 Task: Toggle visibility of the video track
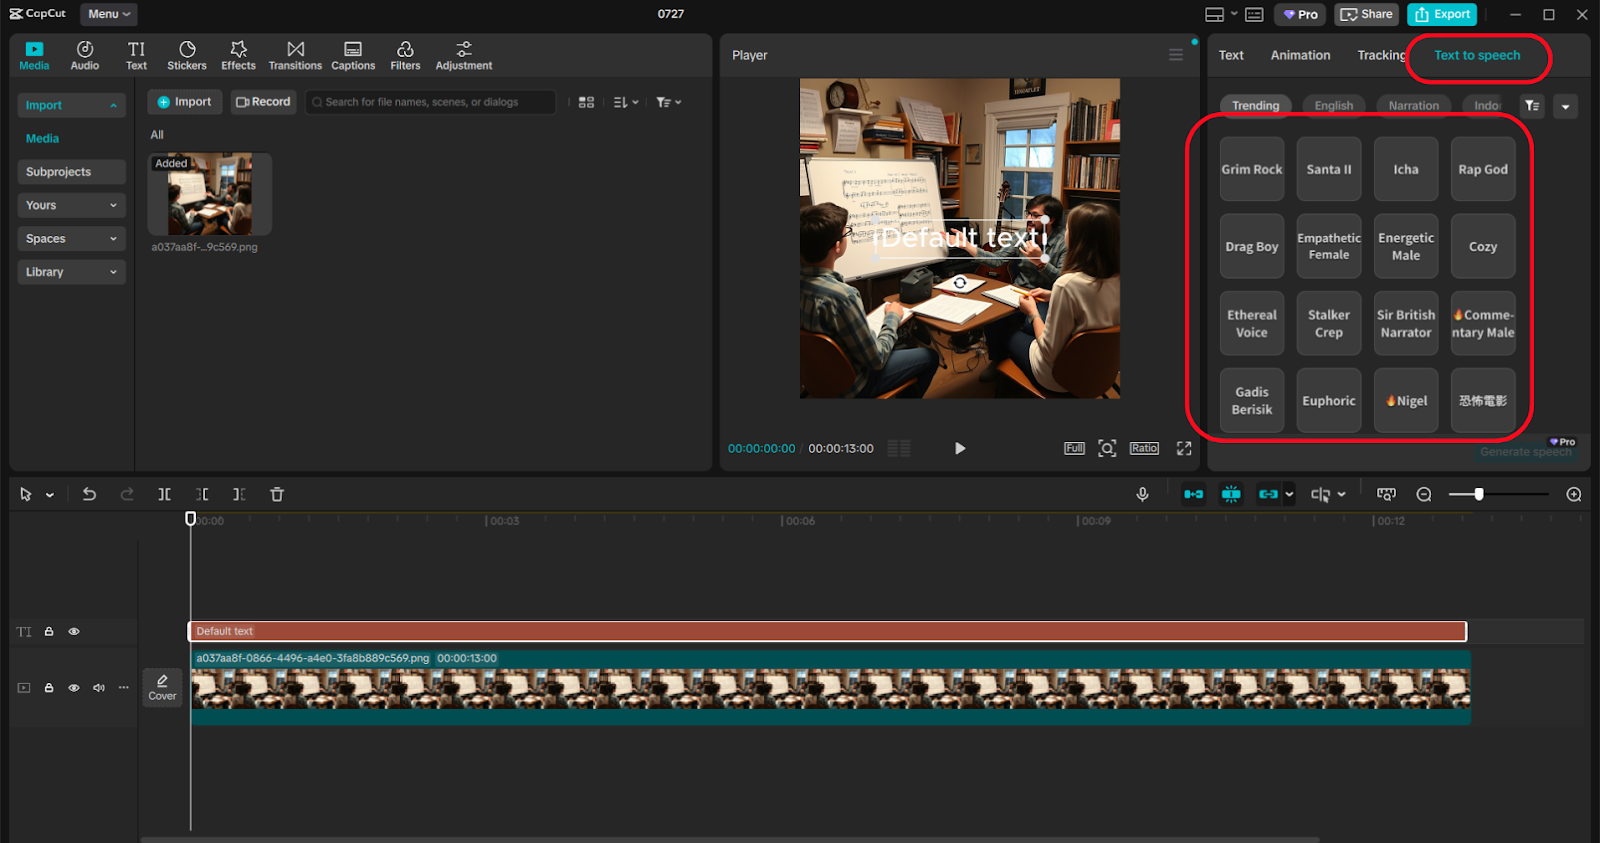74,688
